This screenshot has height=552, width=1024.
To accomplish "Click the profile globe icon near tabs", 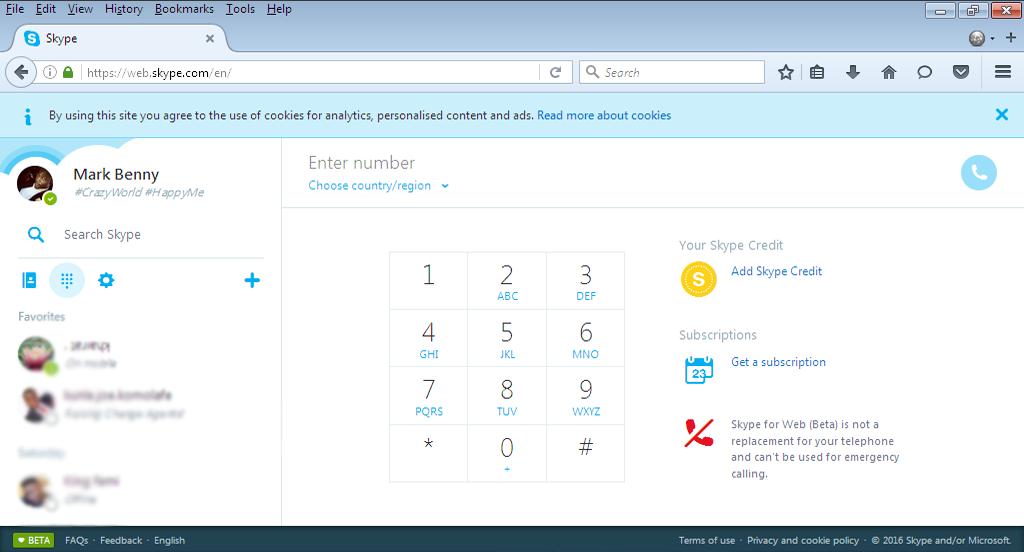I will tap(977, 39).
